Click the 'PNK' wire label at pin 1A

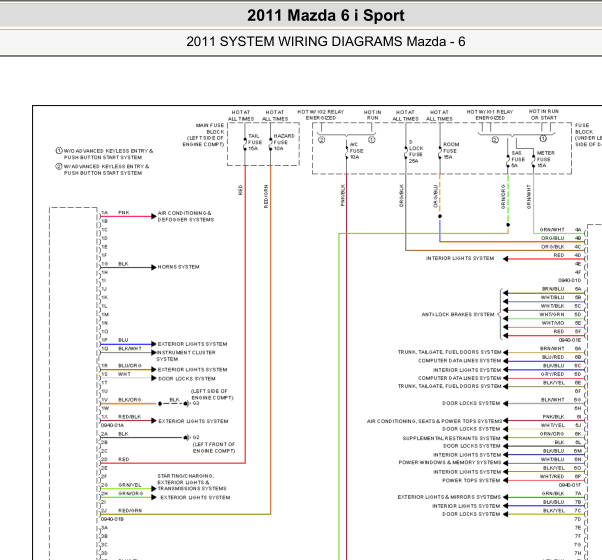[124, 213]
